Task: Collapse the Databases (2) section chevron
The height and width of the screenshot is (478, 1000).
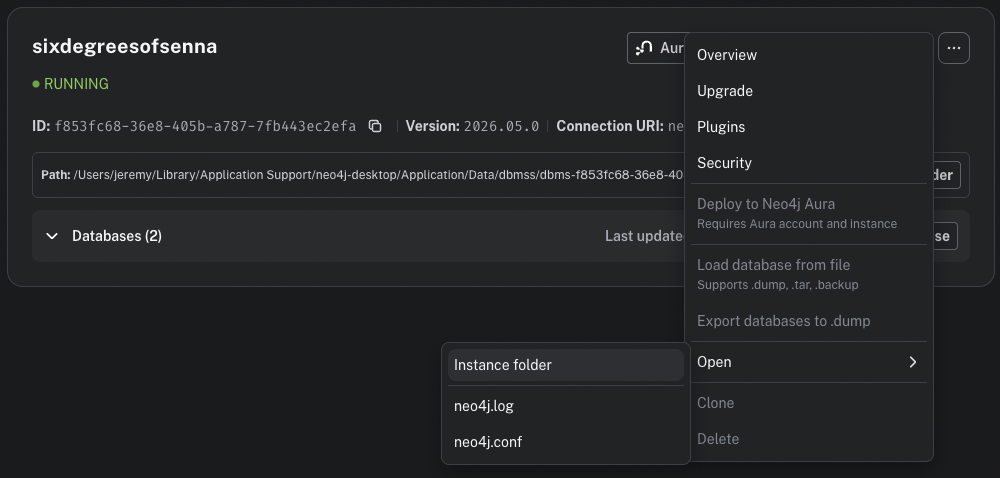Action: tap(52, 236)
